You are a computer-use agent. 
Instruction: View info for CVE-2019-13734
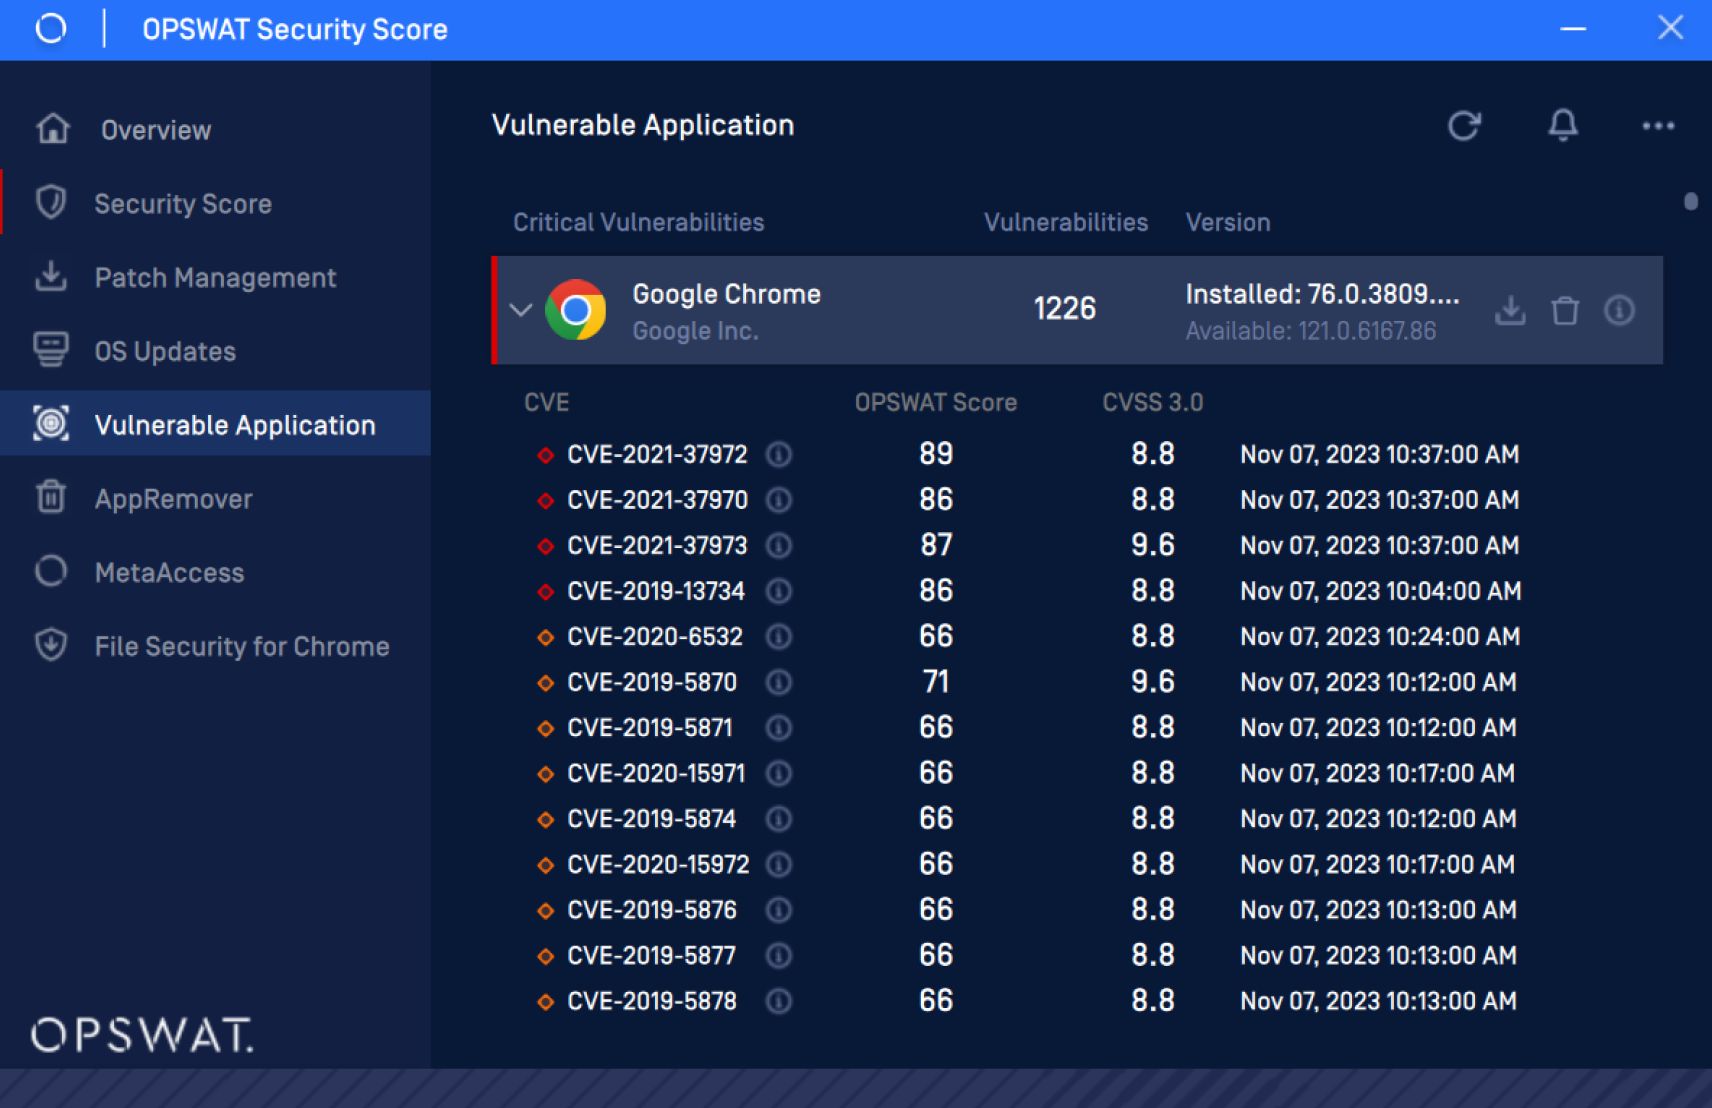pyautogui.click(x=779, y=591)
